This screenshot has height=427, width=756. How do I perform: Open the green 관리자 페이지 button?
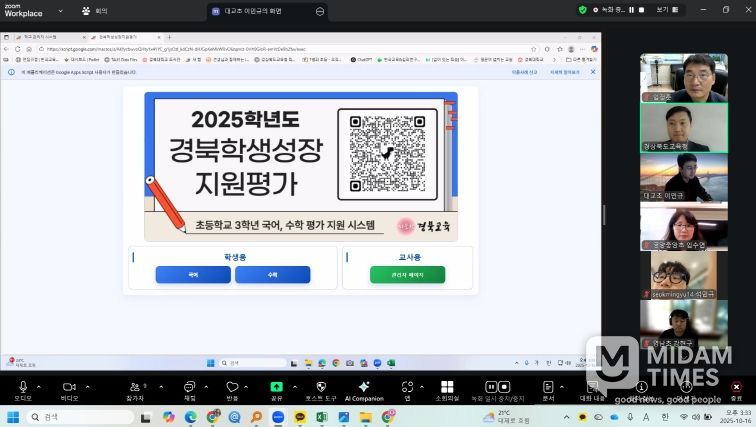[393, 274]
